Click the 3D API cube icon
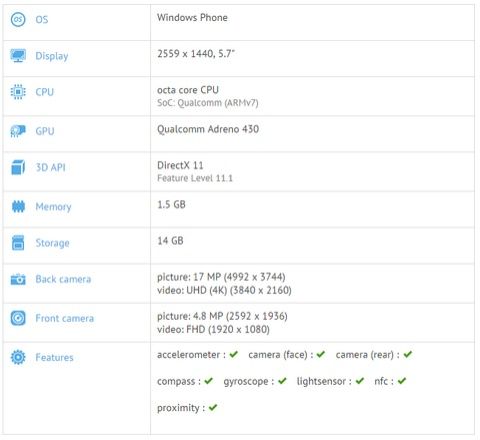This screenshot has height=440, width=480. point(18,167)
